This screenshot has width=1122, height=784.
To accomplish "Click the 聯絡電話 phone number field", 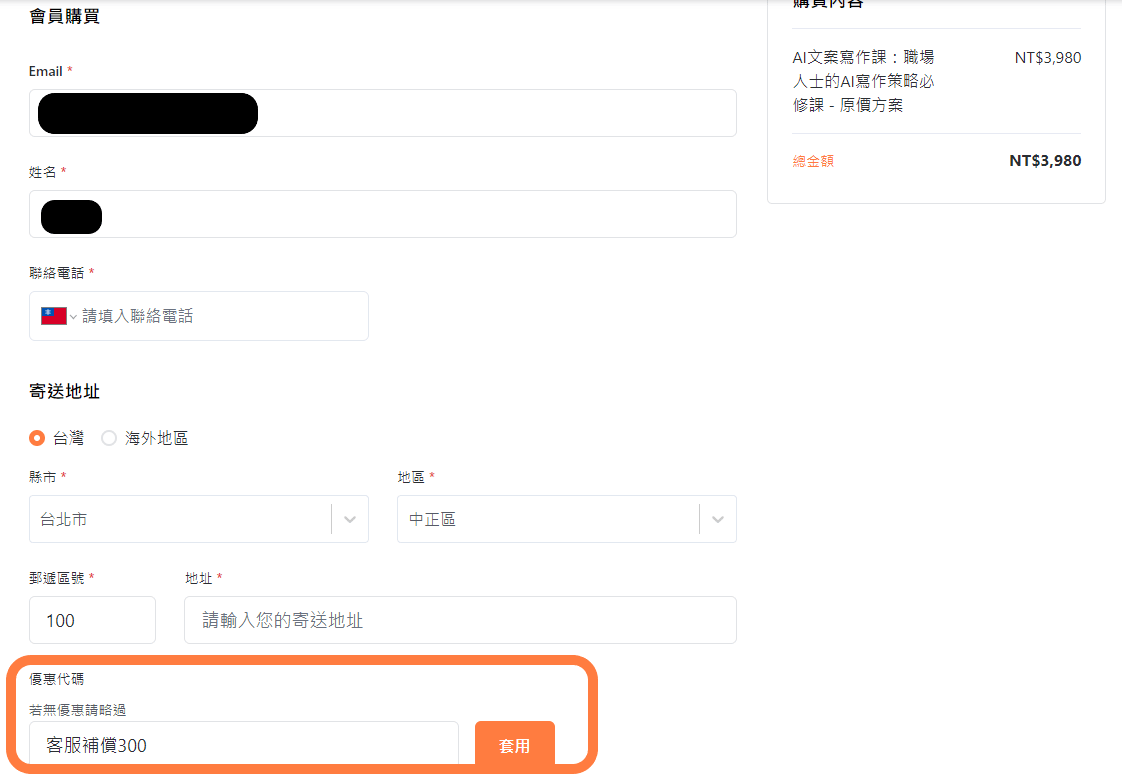I will coord(220,316).
